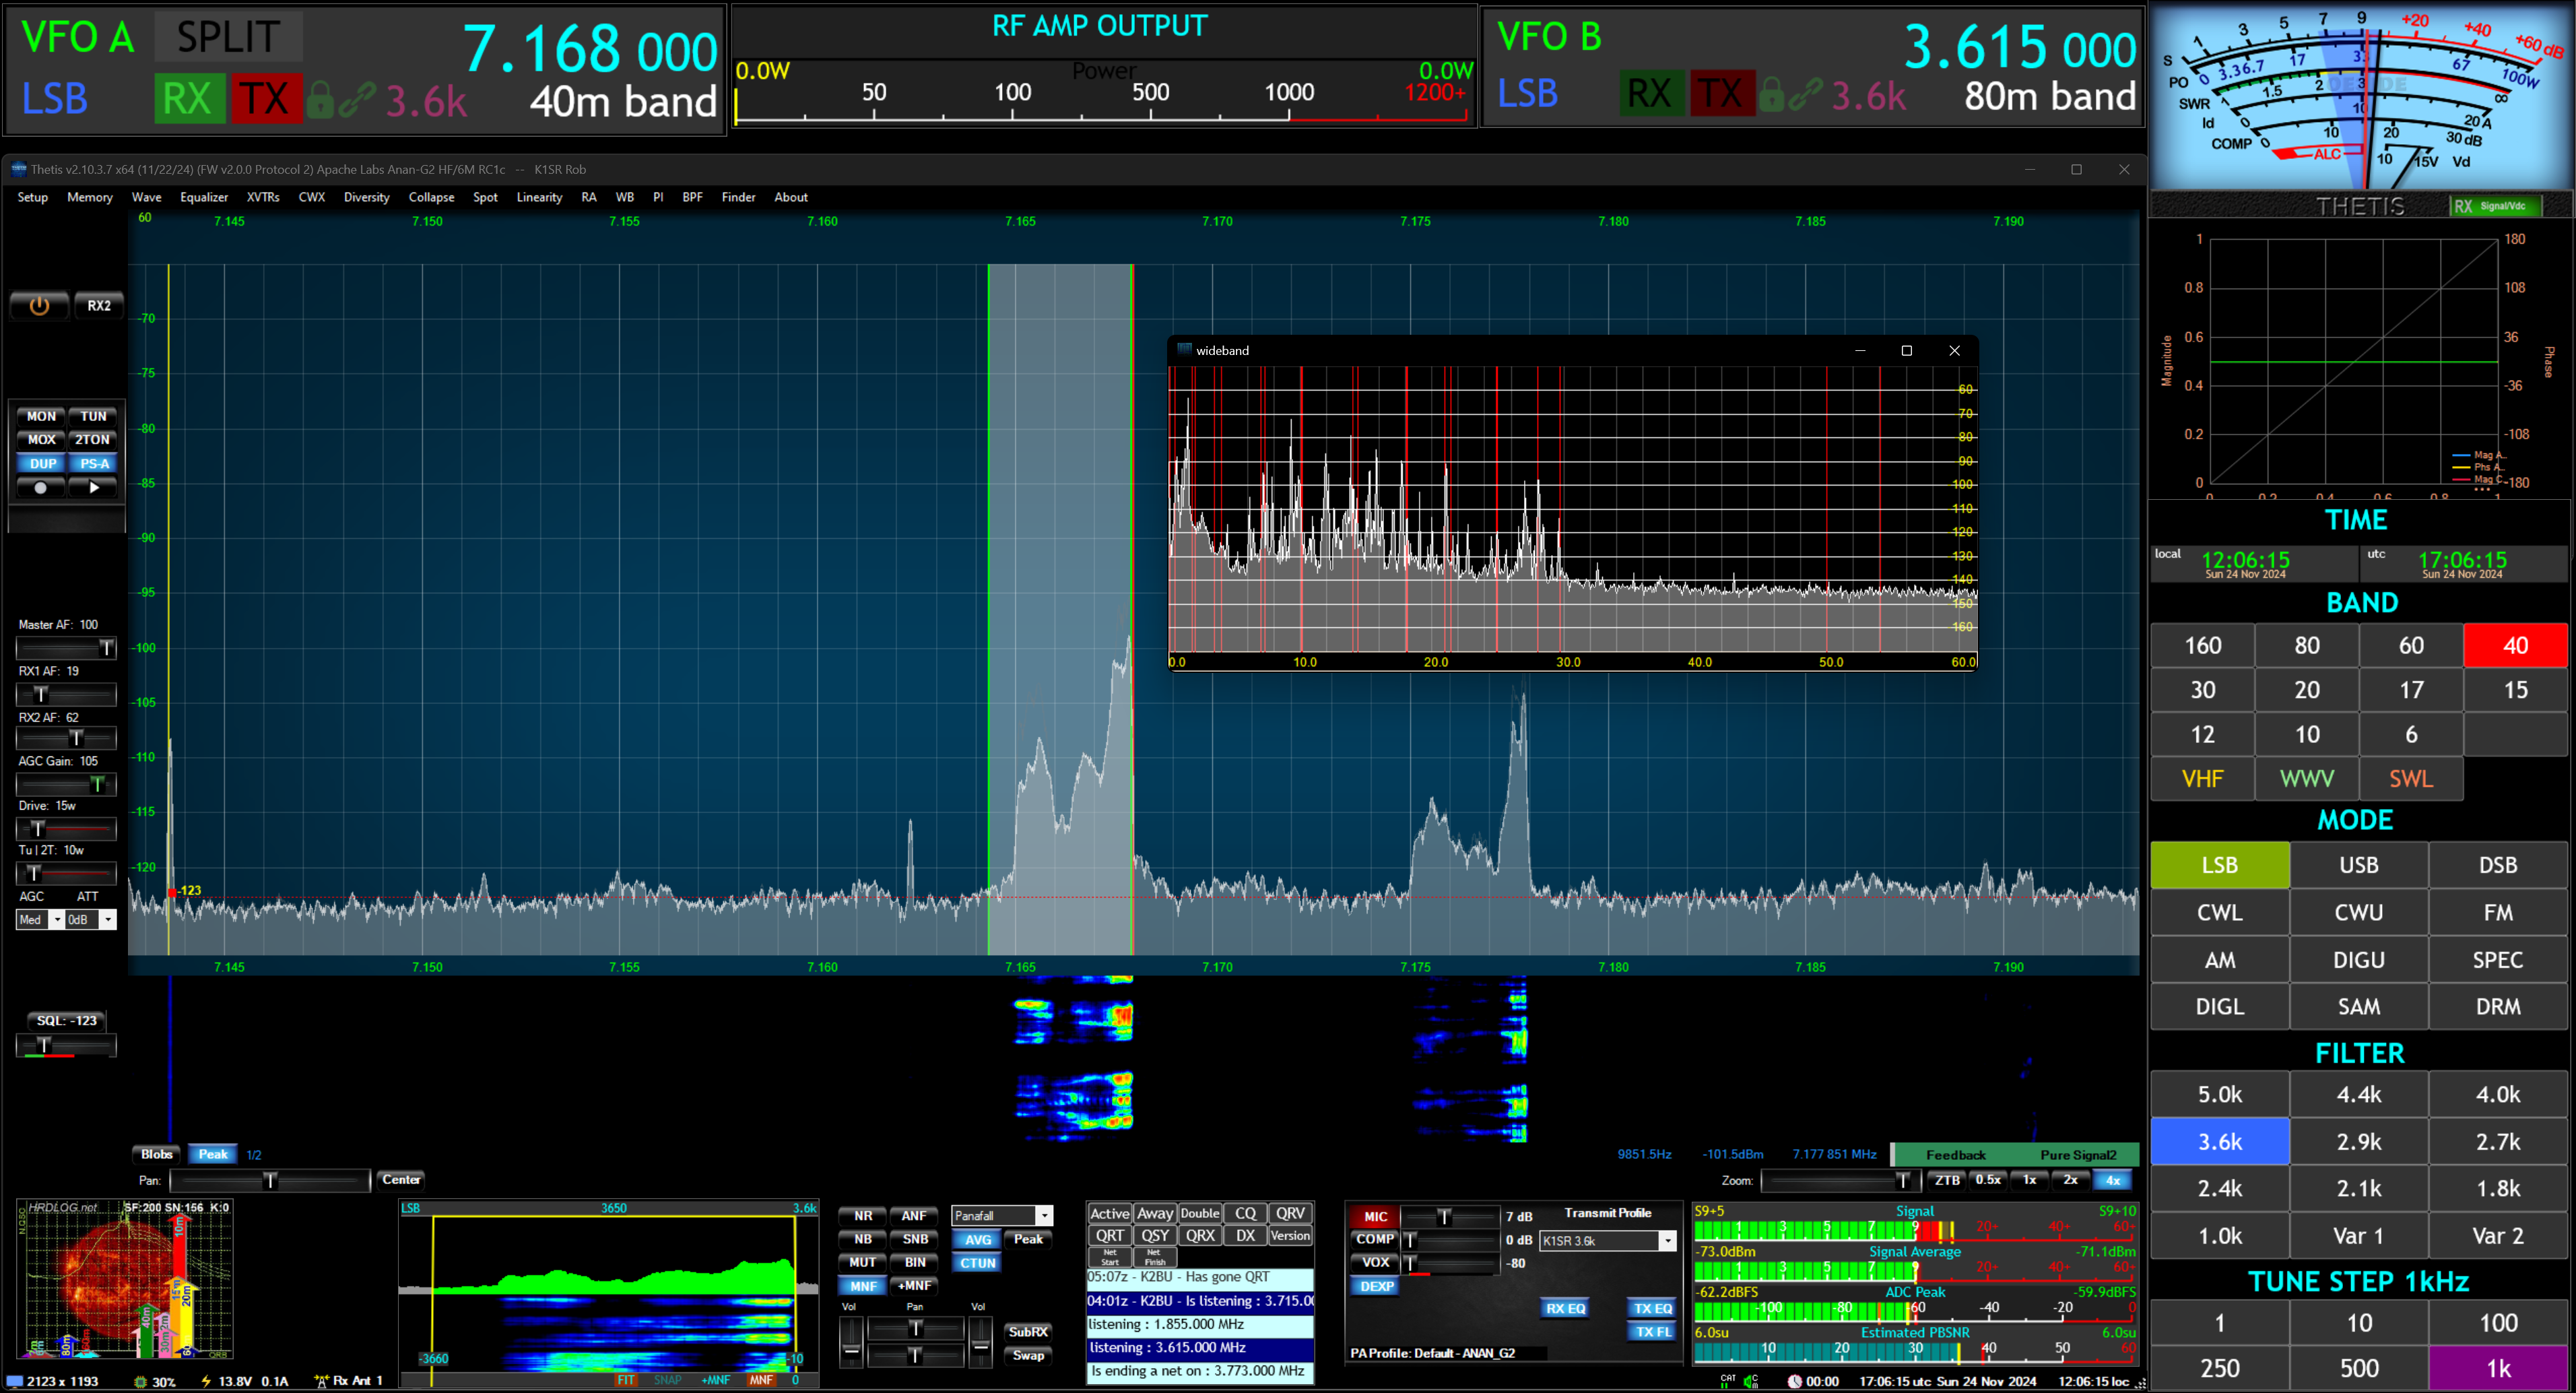Open the Memory menu

tap(90, 197)
